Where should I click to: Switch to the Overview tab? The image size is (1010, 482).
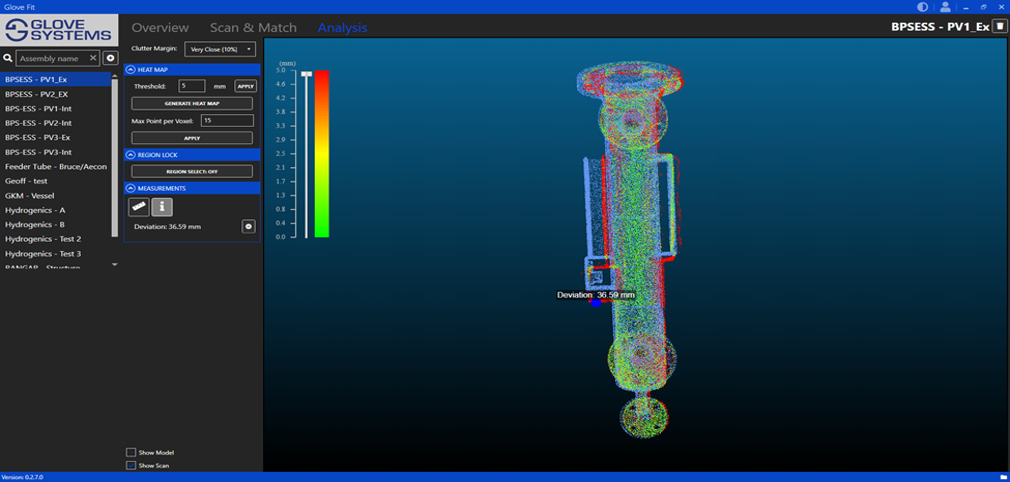click(x=160, y=28)
